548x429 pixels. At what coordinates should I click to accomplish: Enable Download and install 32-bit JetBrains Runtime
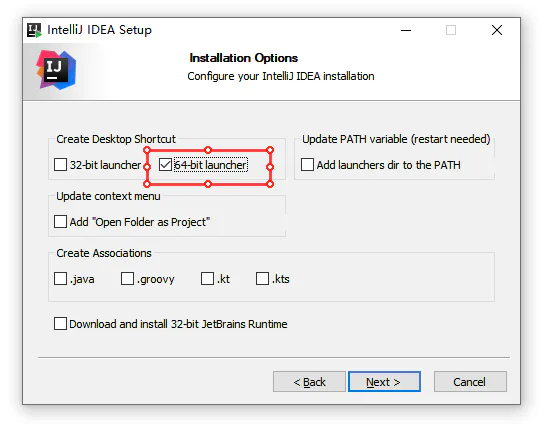point(60,323)
